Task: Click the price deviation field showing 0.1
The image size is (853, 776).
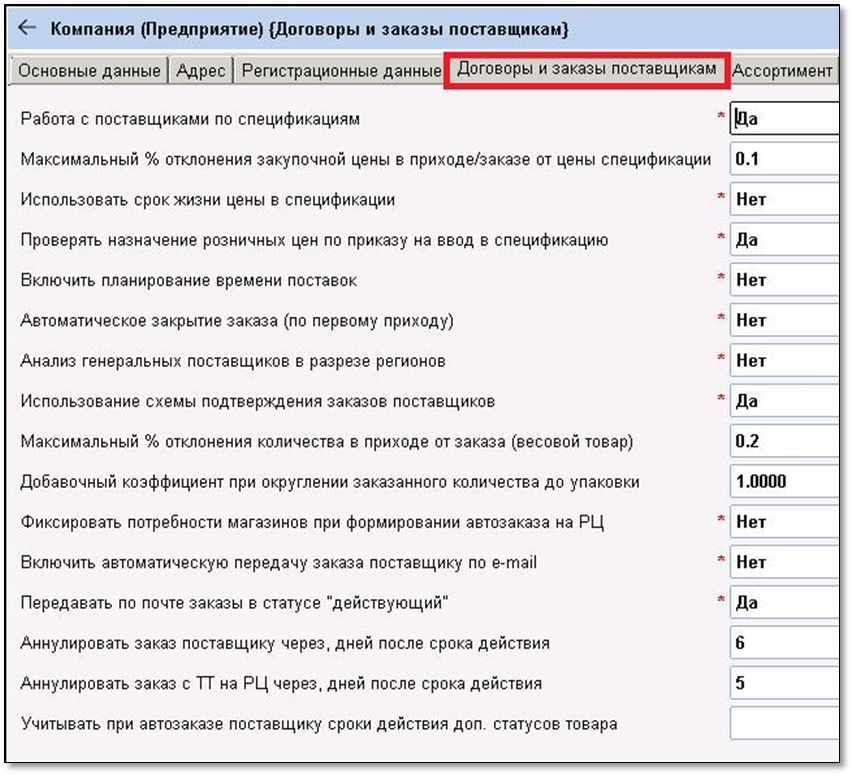Action: pos(784,159)
